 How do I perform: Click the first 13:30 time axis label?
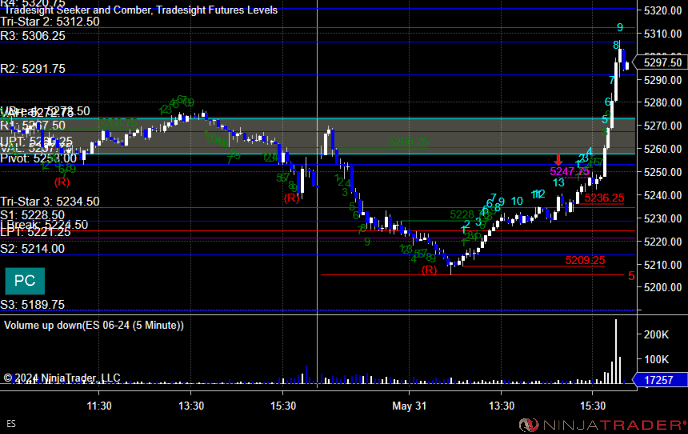tap(191, 406)
